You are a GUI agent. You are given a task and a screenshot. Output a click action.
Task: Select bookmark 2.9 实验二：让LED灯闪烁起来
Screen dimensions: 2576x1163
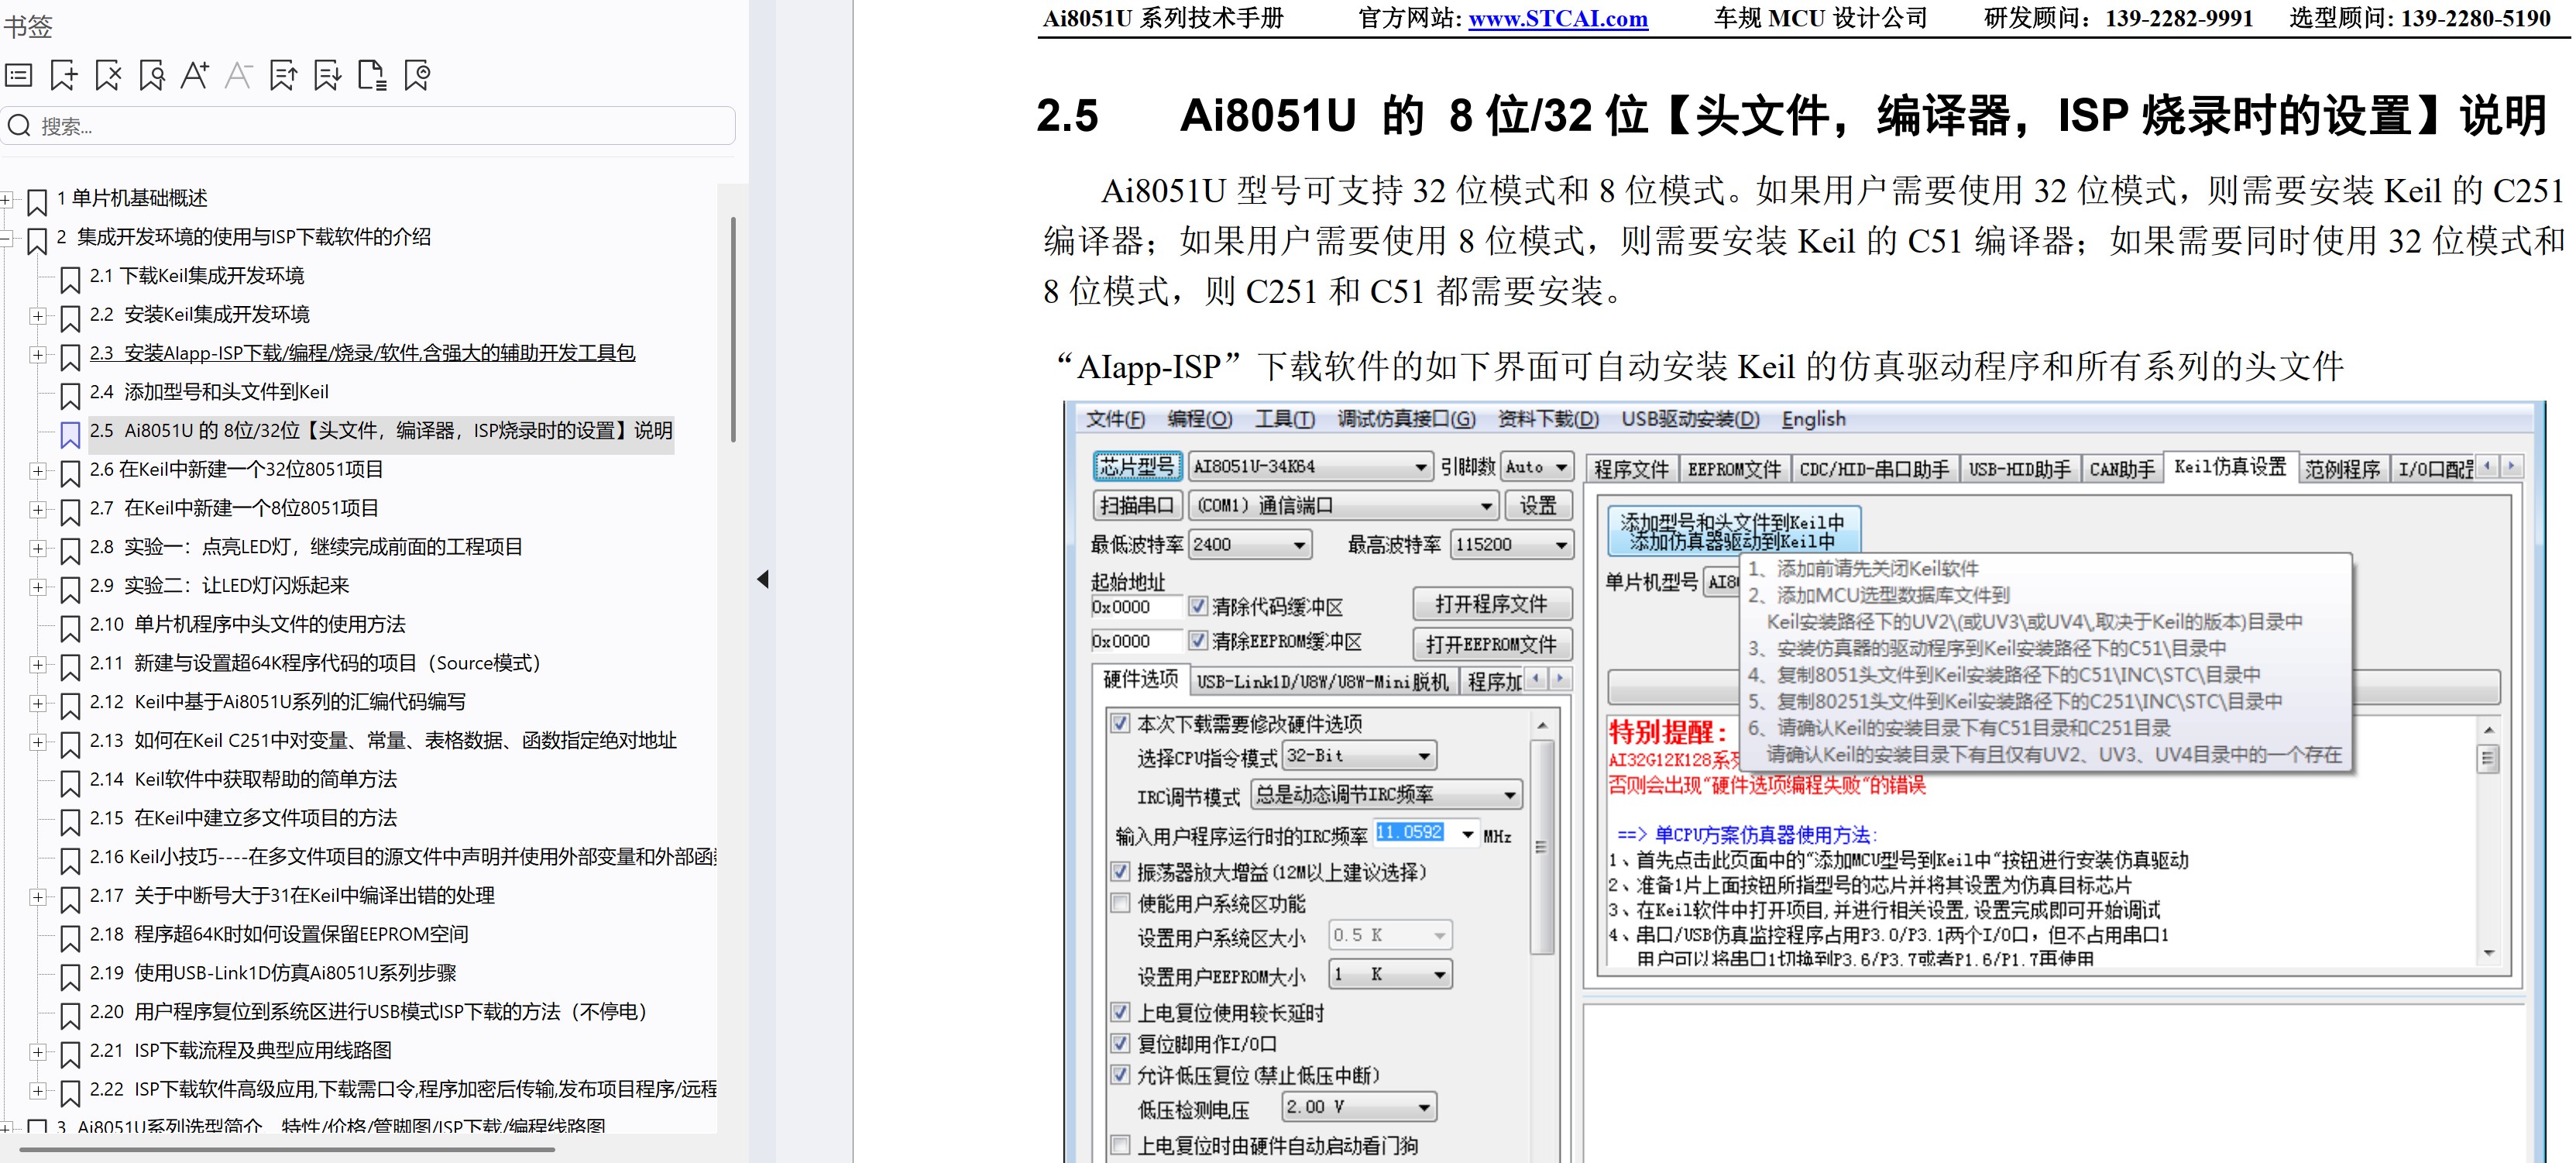pos(219,585)
